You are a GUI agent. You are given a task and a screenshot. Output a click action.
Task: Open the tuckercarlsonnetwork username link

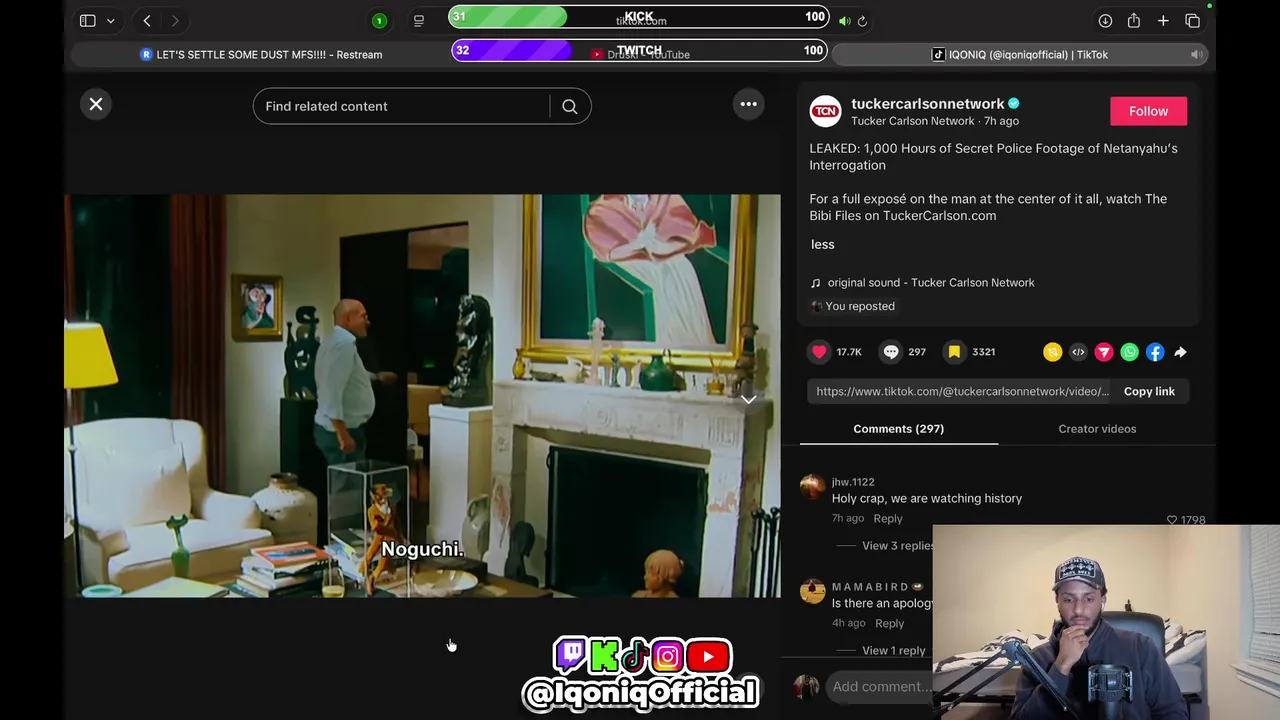coord(928,104)
